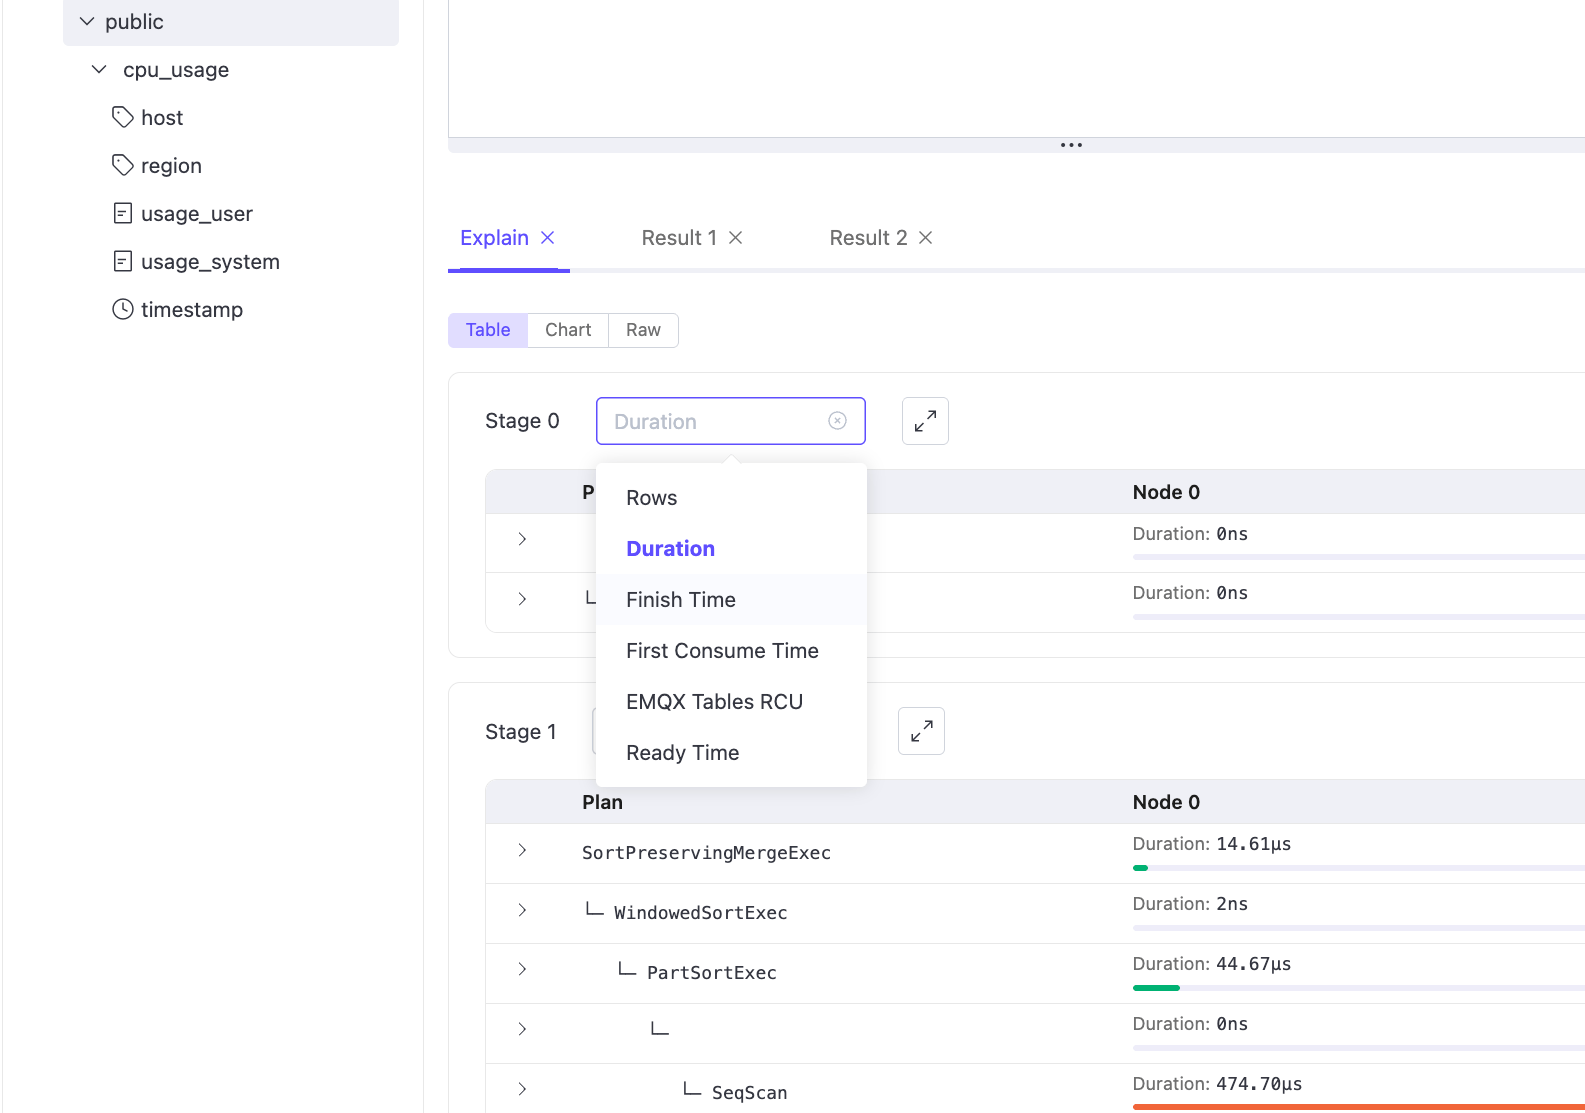The image size is (1585, 1113).
Task: Switch to Chart view
Action: coord(567,330)
